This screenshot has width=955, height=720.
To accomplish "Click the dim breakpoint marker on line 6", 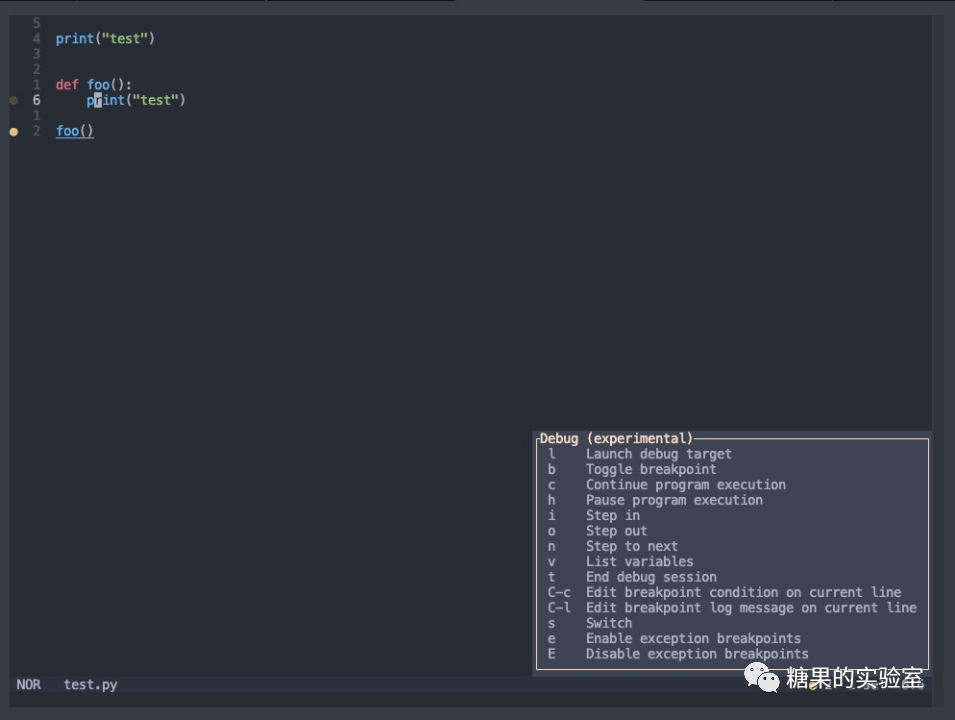I will pos(13,101).
